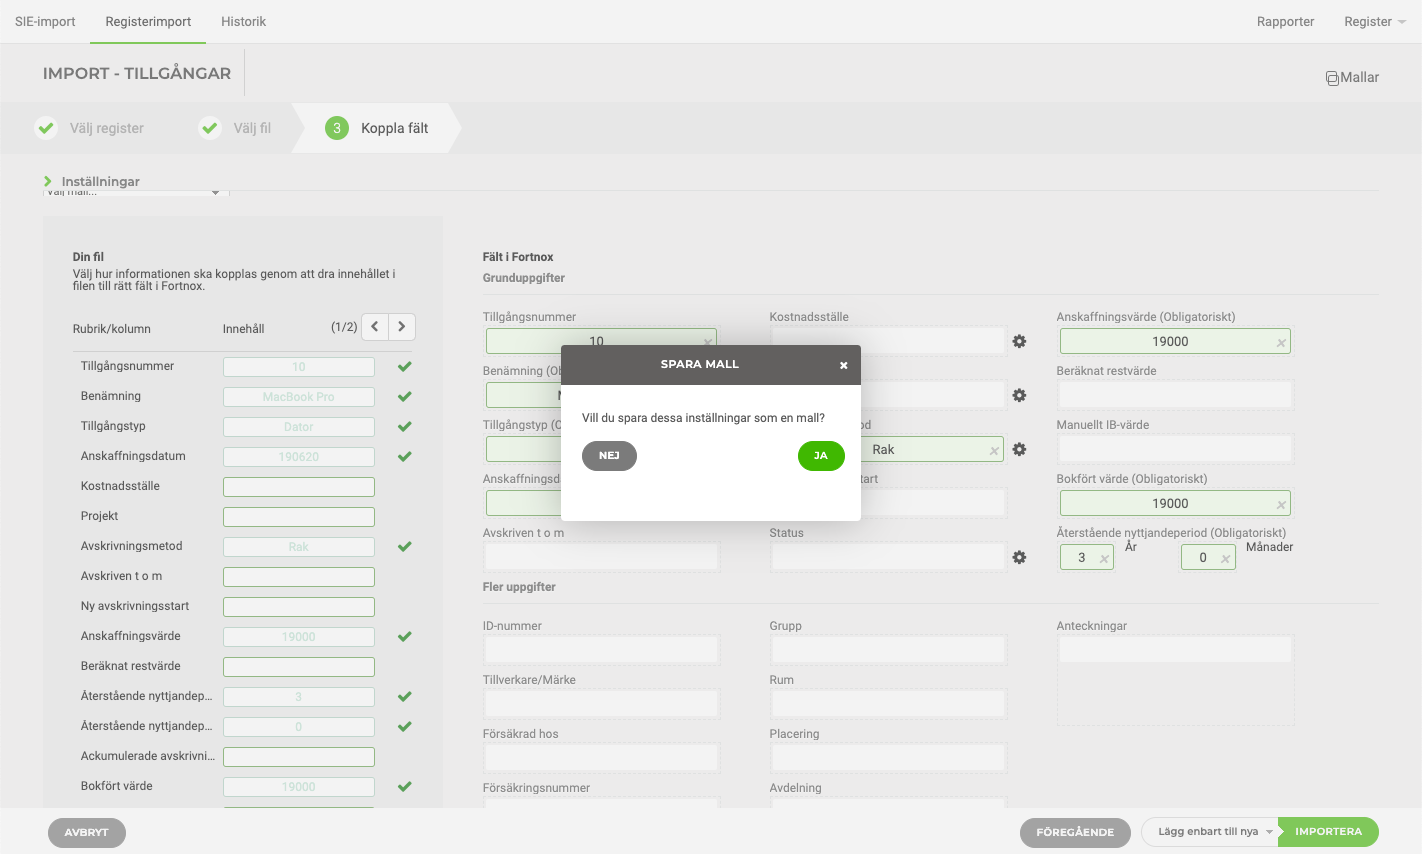Click the Rum field
Screen dimensions: 1422x854
(x=888, y=704)
